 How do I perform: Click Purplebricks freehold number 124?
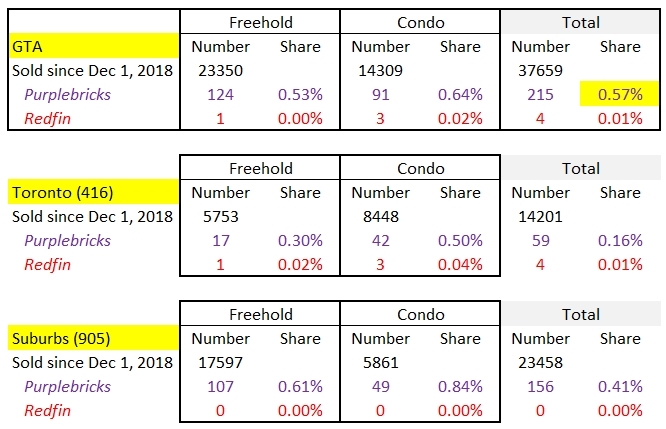(x=213, y=95)
